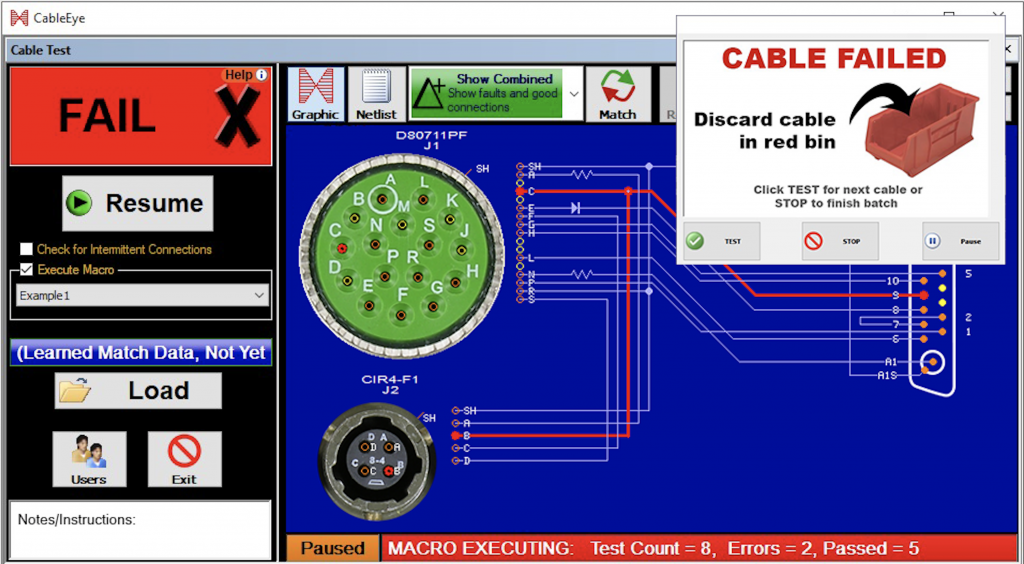Click the Match icon button
This screenshot has width=1024, height=564.
point(618,95)
